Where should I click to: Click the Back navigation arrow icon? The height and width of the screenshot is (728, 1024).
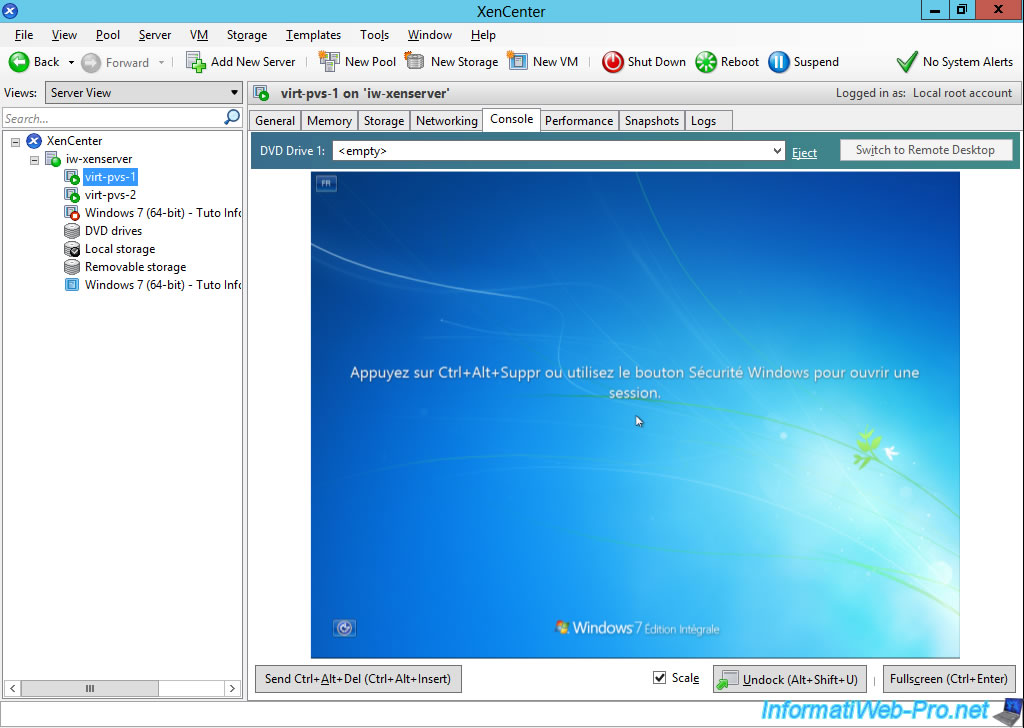coord(19,62)
